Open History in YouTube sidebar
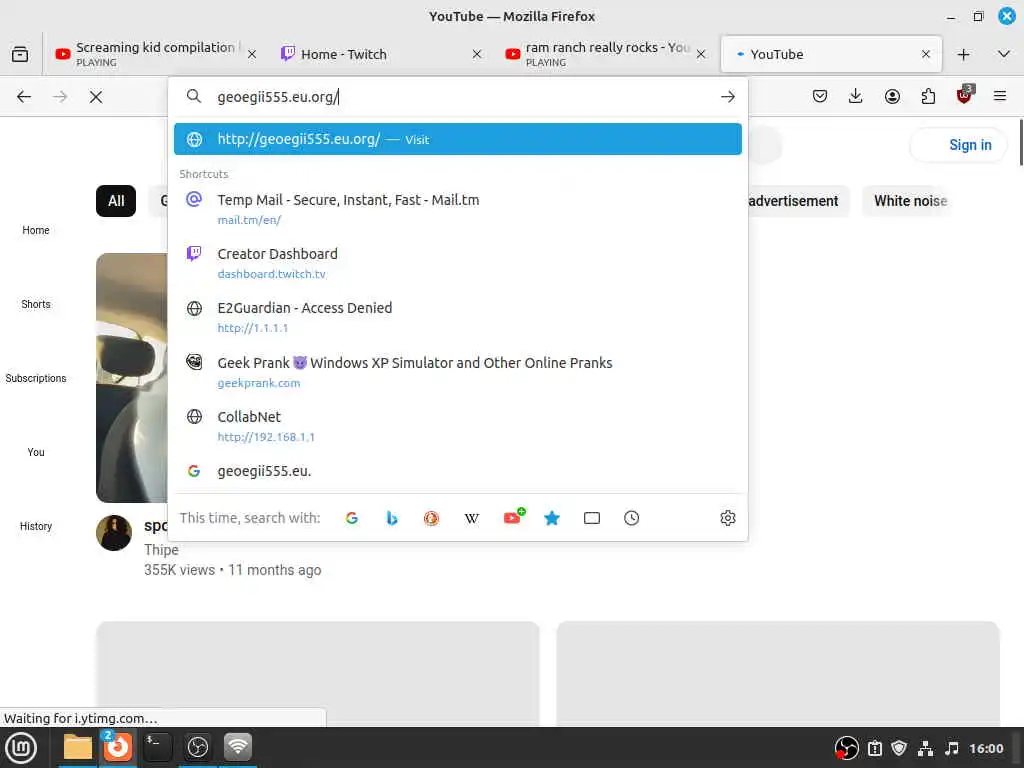 click(x=36, y=526)
